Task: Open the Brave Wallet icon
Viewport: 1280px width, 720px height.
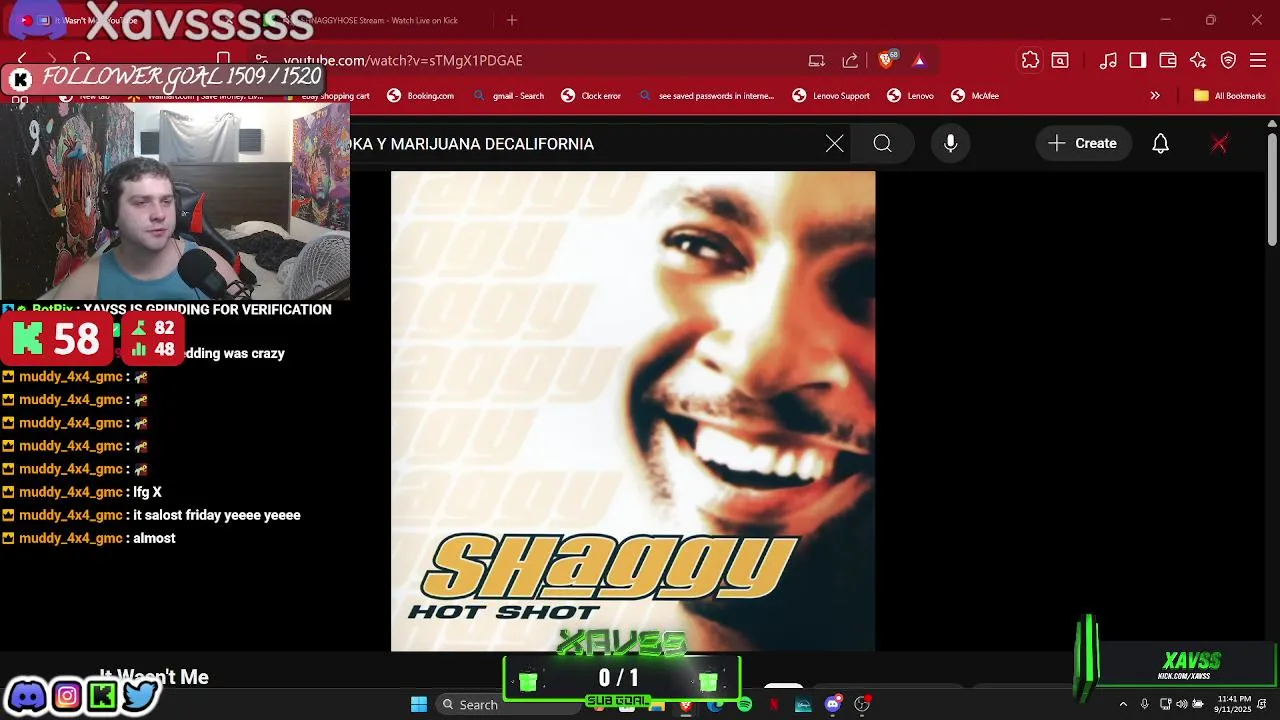Action: point(1168,61)
